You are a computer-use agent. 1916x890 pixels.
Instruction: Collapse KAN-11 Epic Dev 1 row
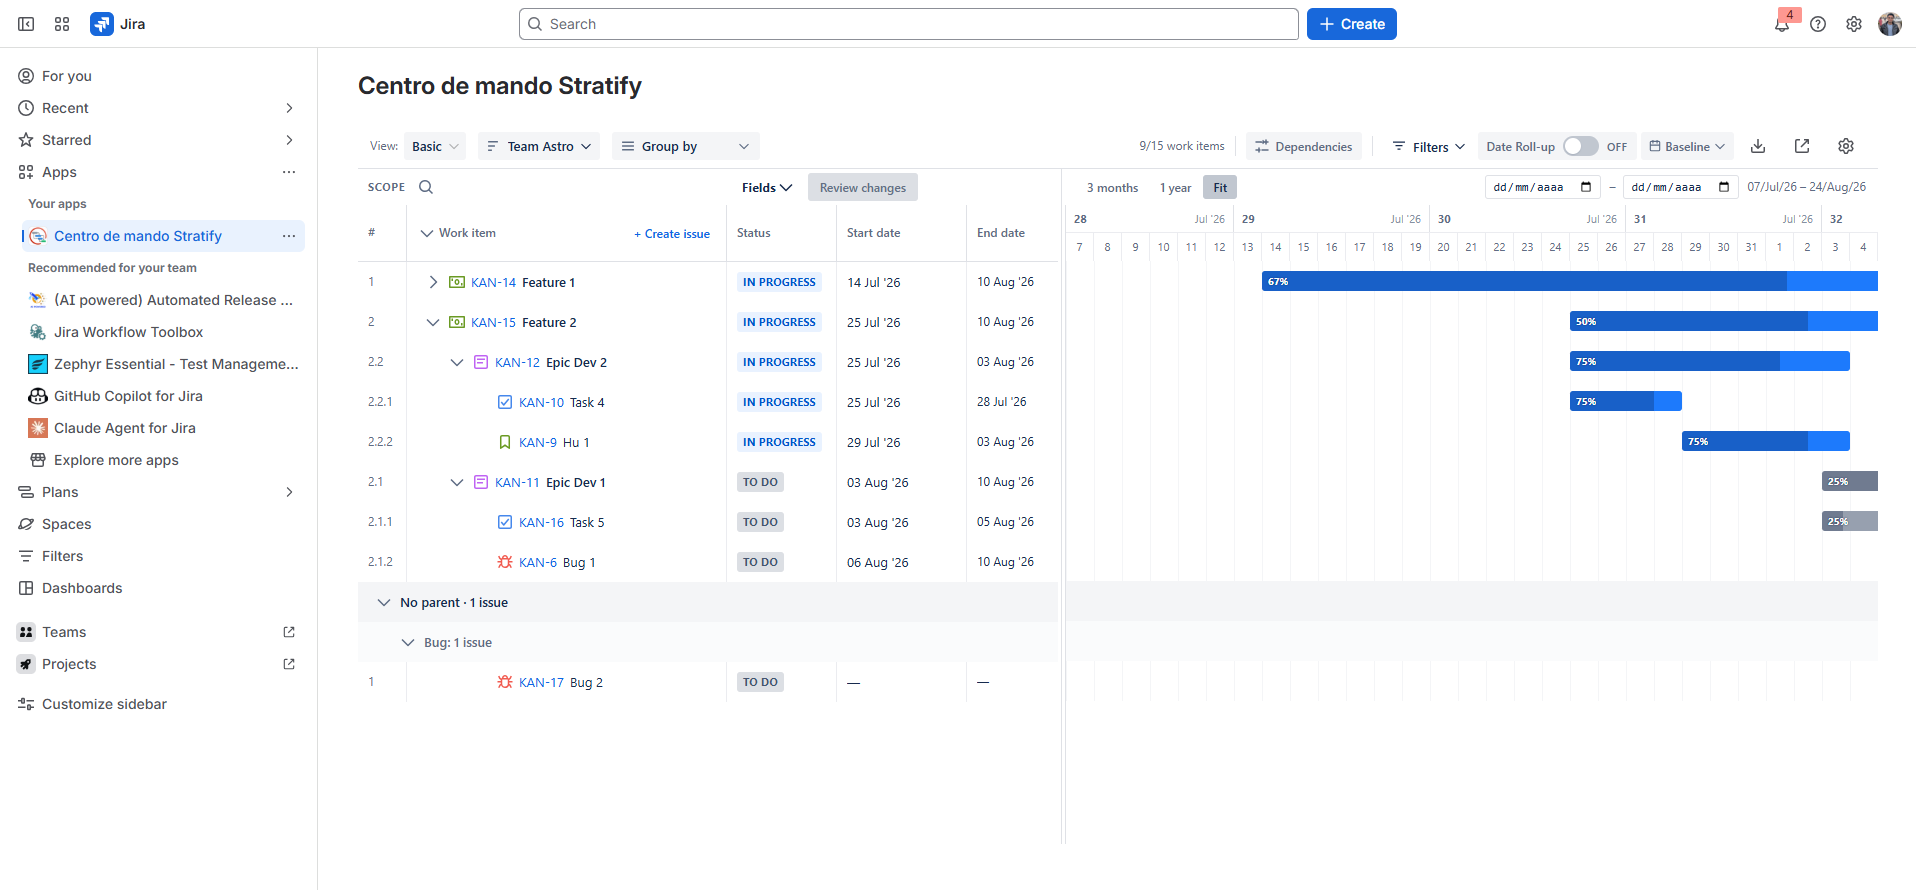click(457, 482)
